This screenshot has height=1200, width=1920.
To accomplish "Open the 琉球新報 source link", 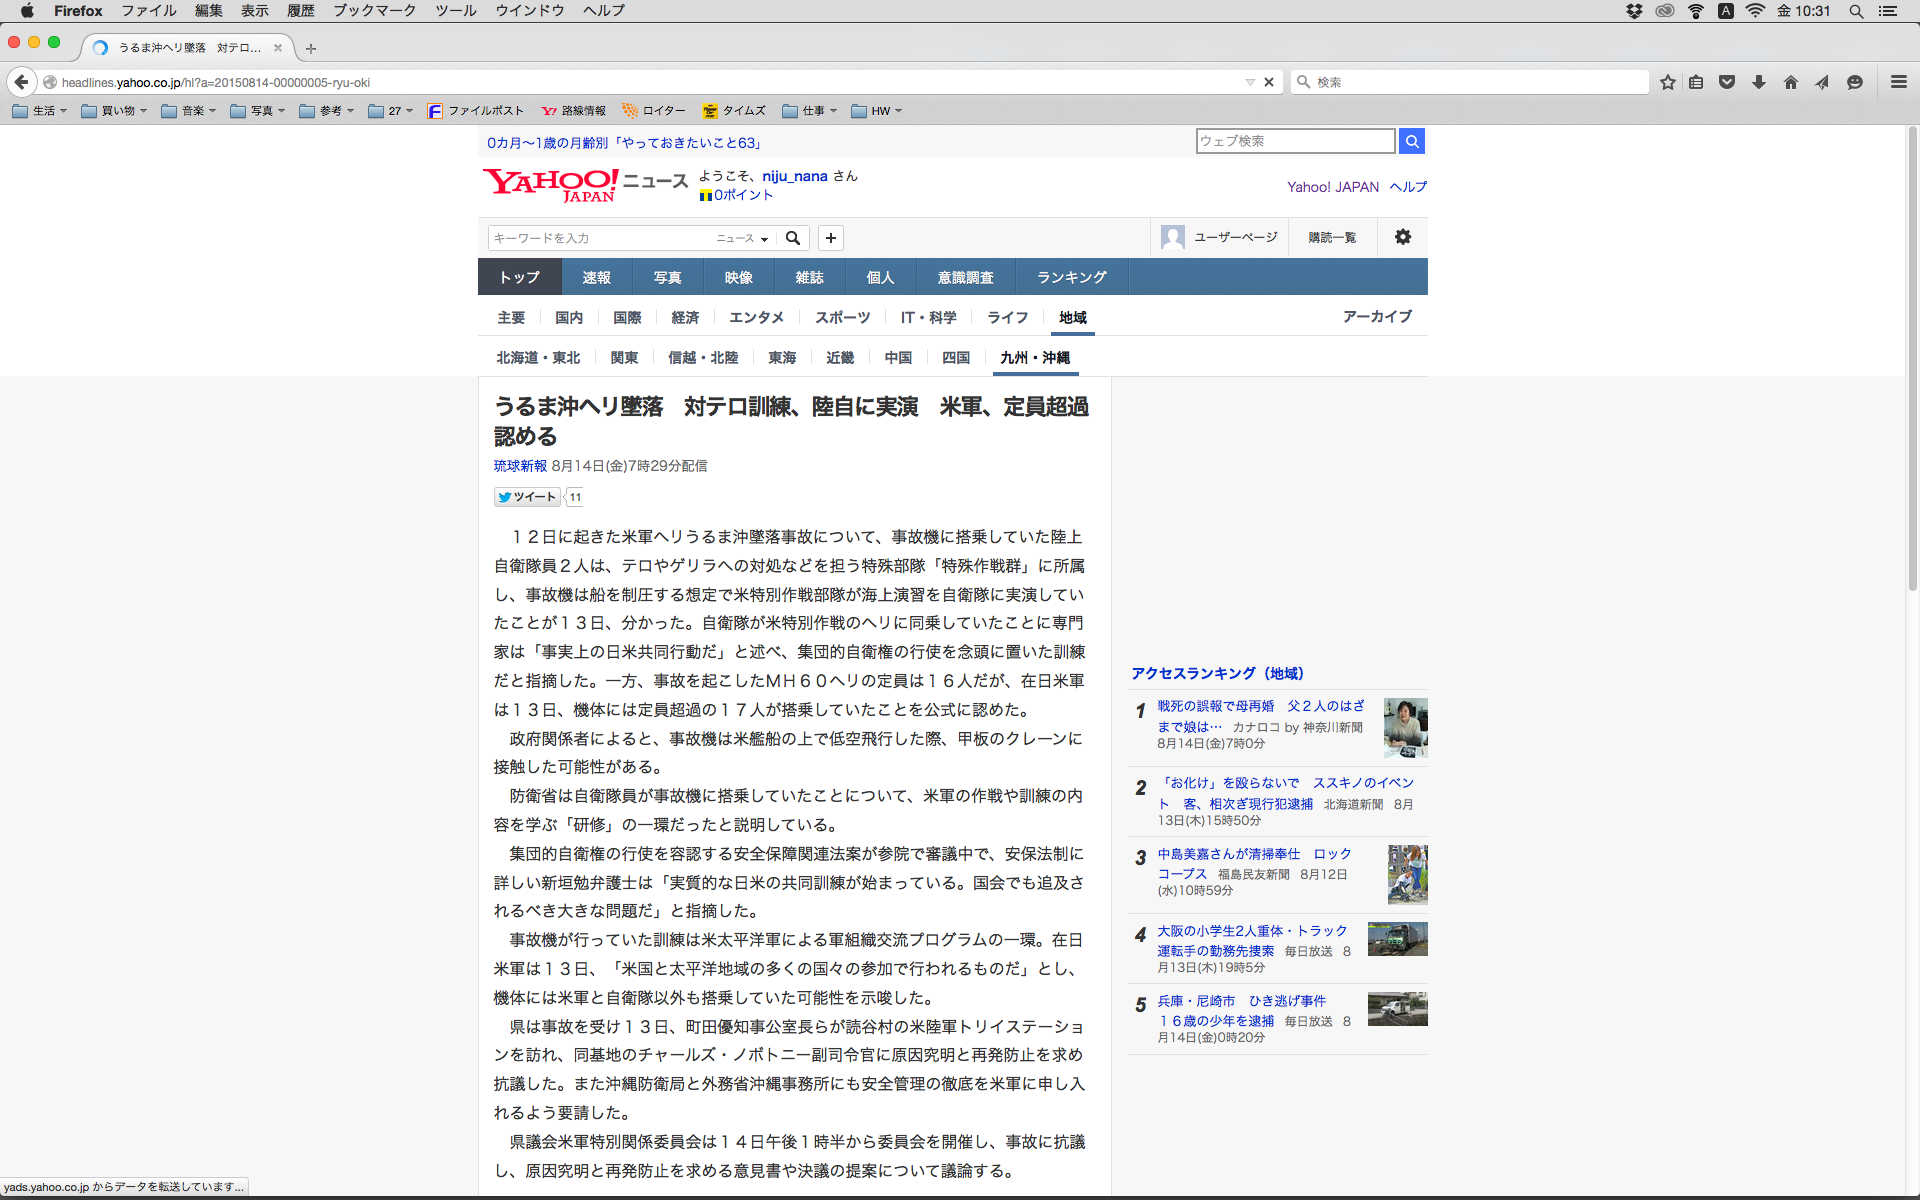I will pos(520,466).
